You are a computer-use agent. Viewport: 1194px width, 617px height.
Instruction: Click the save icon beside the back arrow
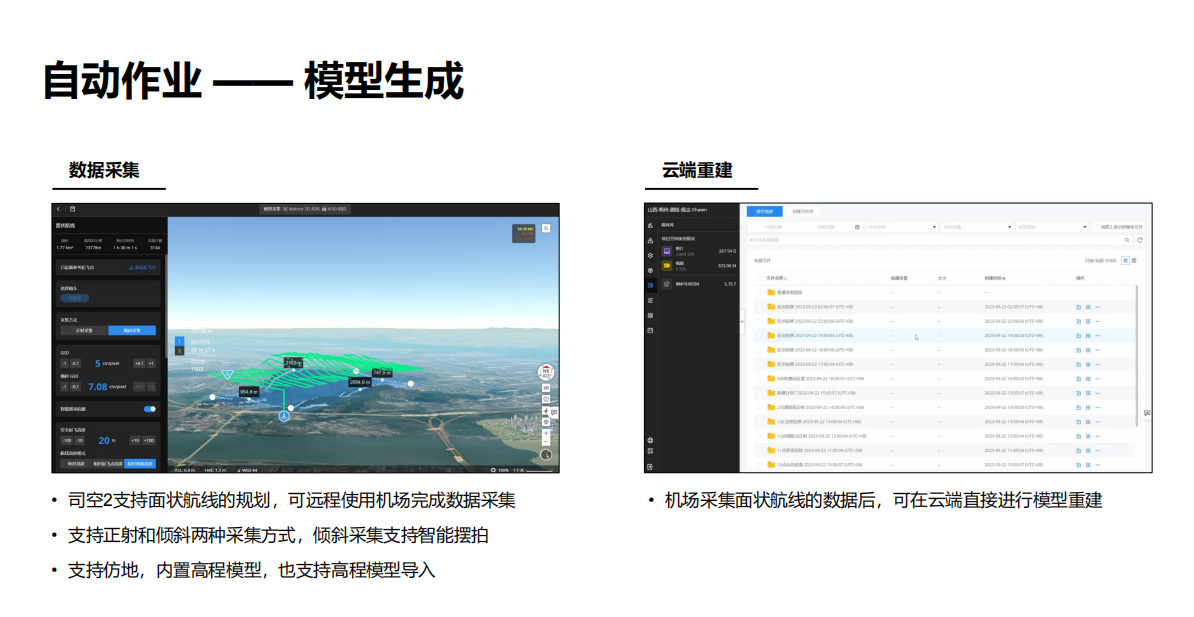[73, 209]
